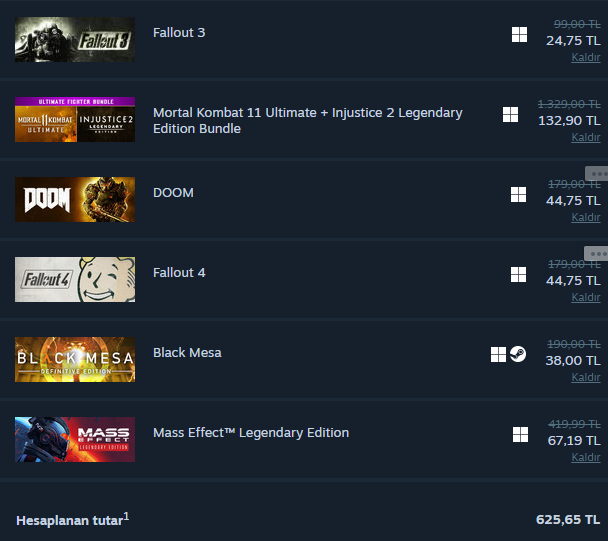
Task: Click the Windows platform icon for DOOM
Action: click(x=518, y=195)
